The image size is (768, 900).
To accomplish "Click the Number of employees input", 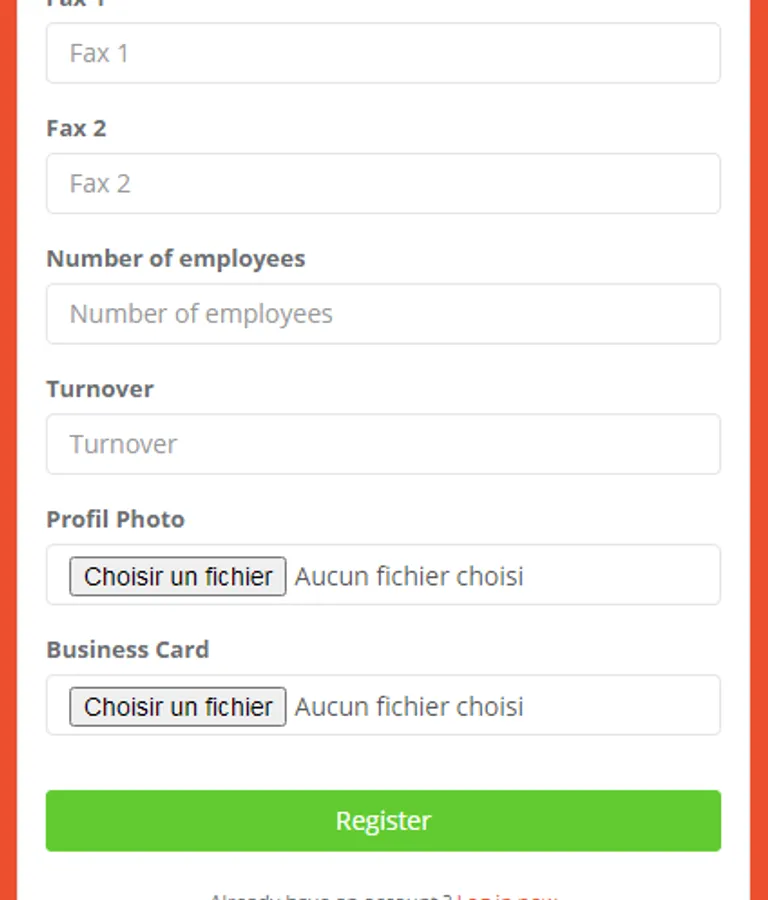I will point(383,314).
